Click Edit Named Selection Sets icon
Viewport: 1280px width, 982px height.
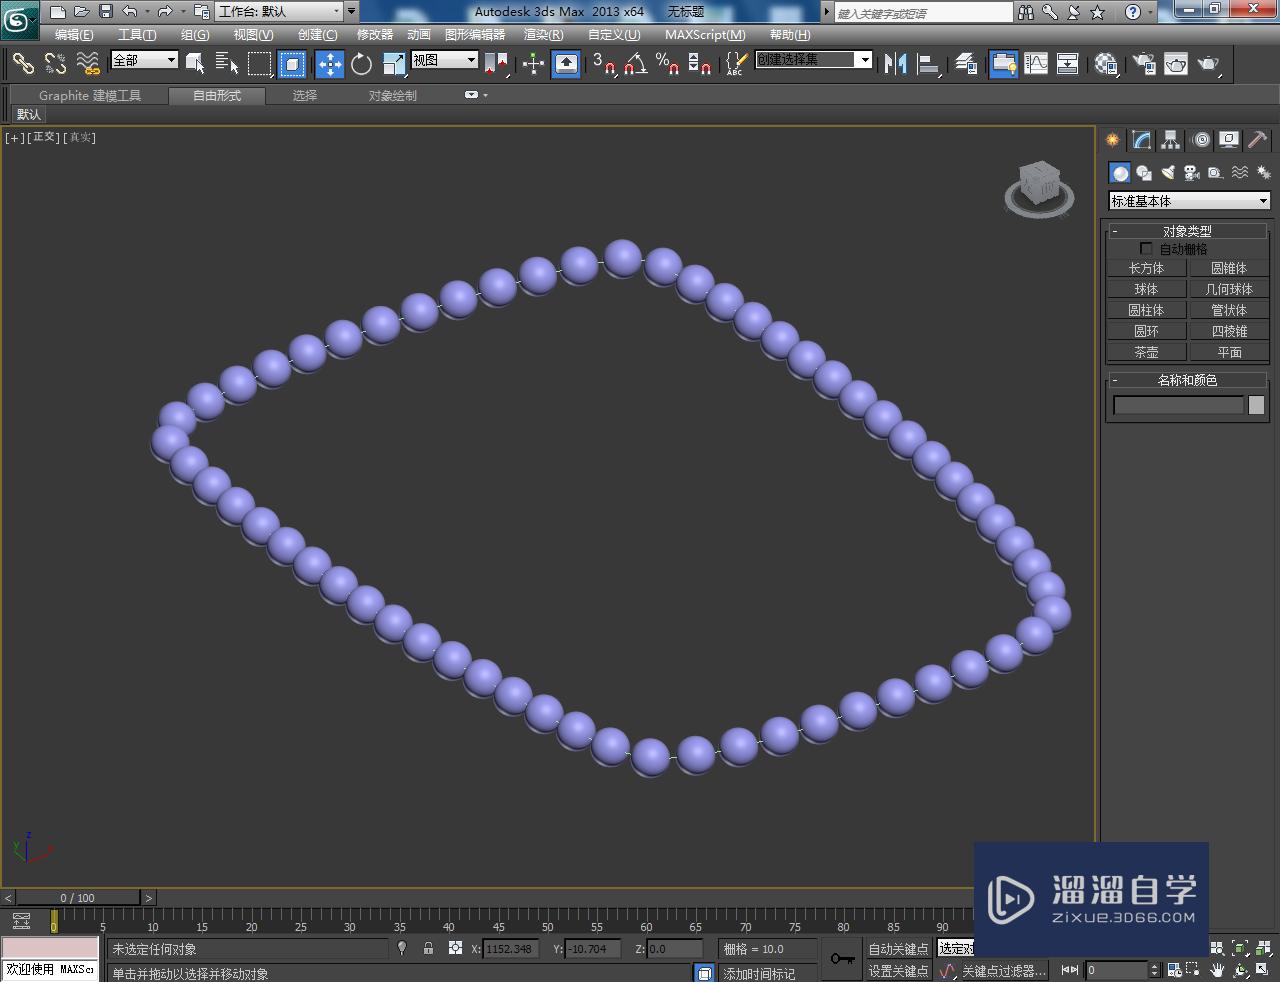[x=735, y=64]
